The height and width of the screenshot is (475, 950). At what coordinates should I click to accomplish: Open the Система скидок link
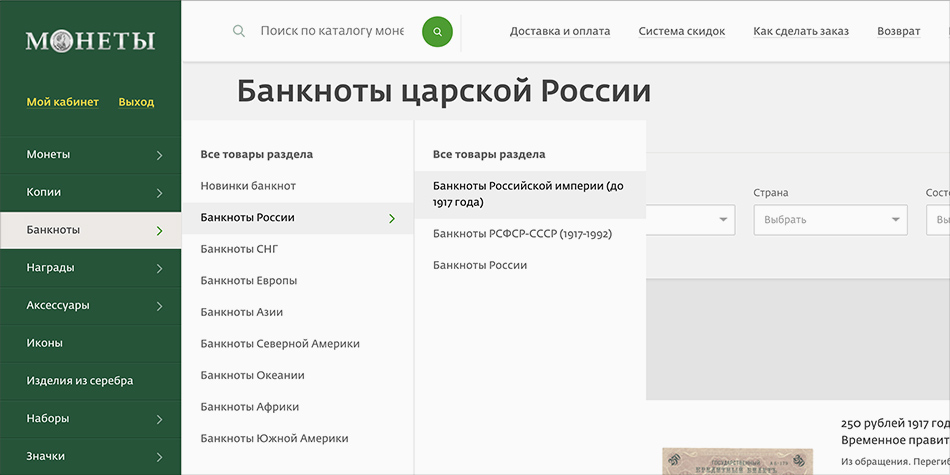coord(682,32)
